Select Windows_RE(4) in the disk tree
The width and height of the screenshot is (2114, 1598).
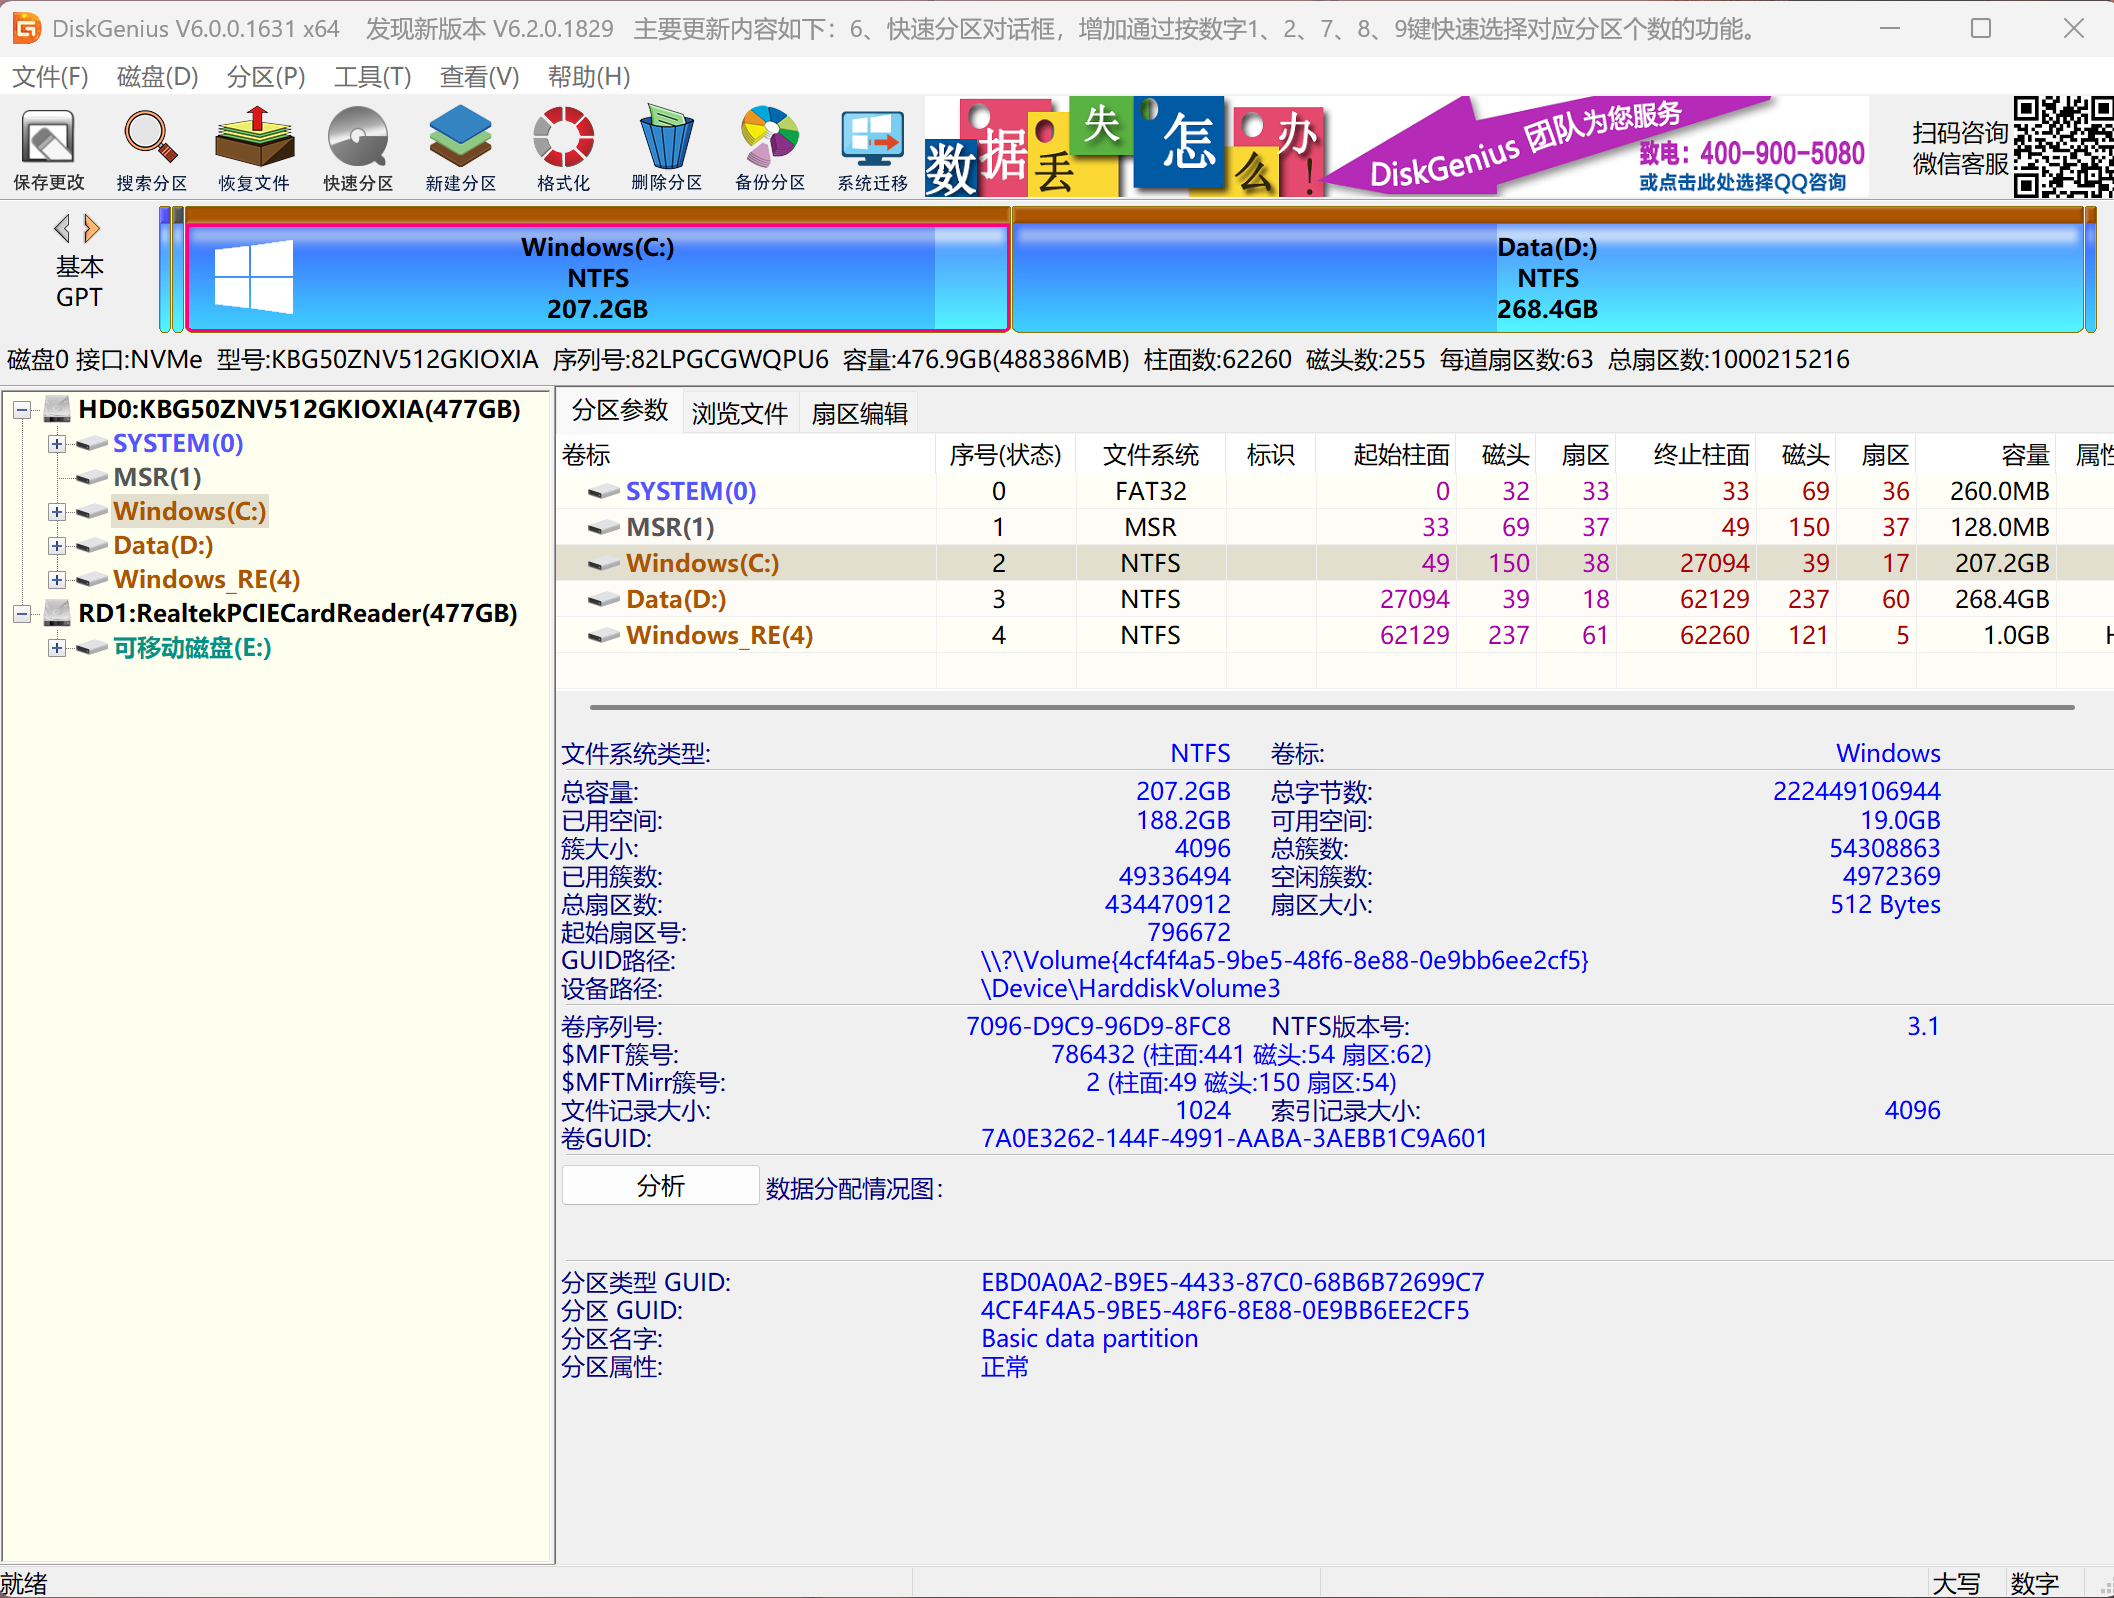coord(206,580)
